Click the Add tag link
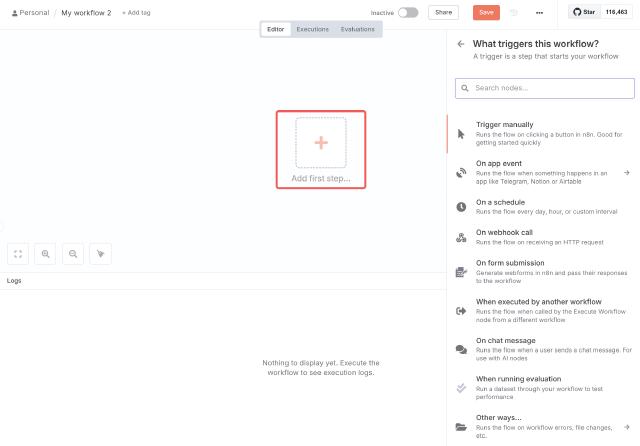640x446 pixels. [137, 13]
